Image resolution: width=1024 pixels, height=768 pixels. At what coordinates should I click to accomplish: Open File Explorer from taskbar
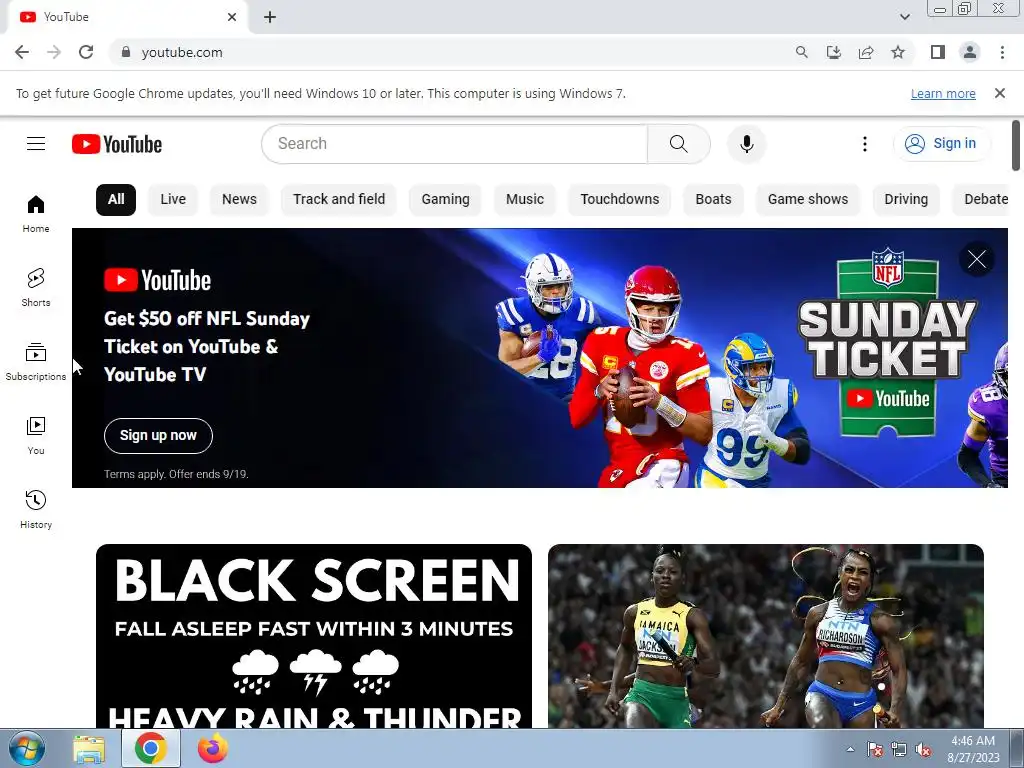coord(89,748)
